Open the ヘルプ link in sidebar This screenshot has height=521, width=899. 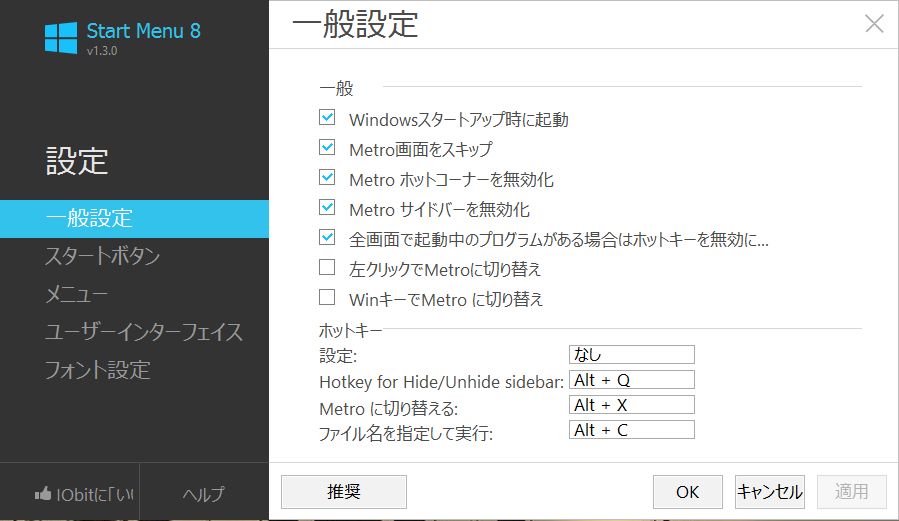[204, 494]
